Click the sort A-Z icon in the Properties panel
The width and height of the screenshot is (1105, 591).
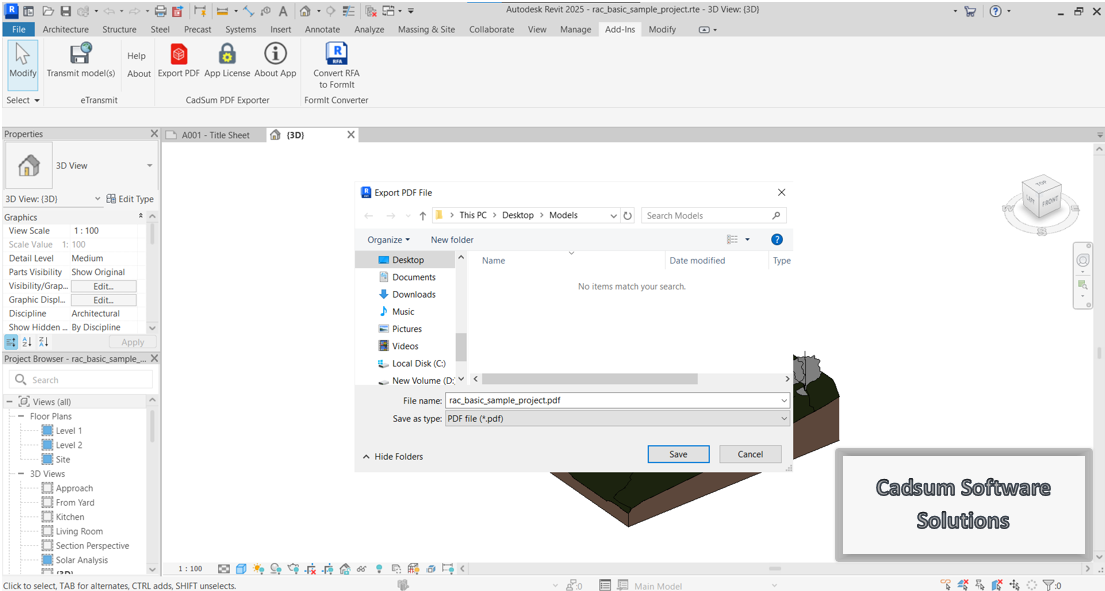(27, 342)
